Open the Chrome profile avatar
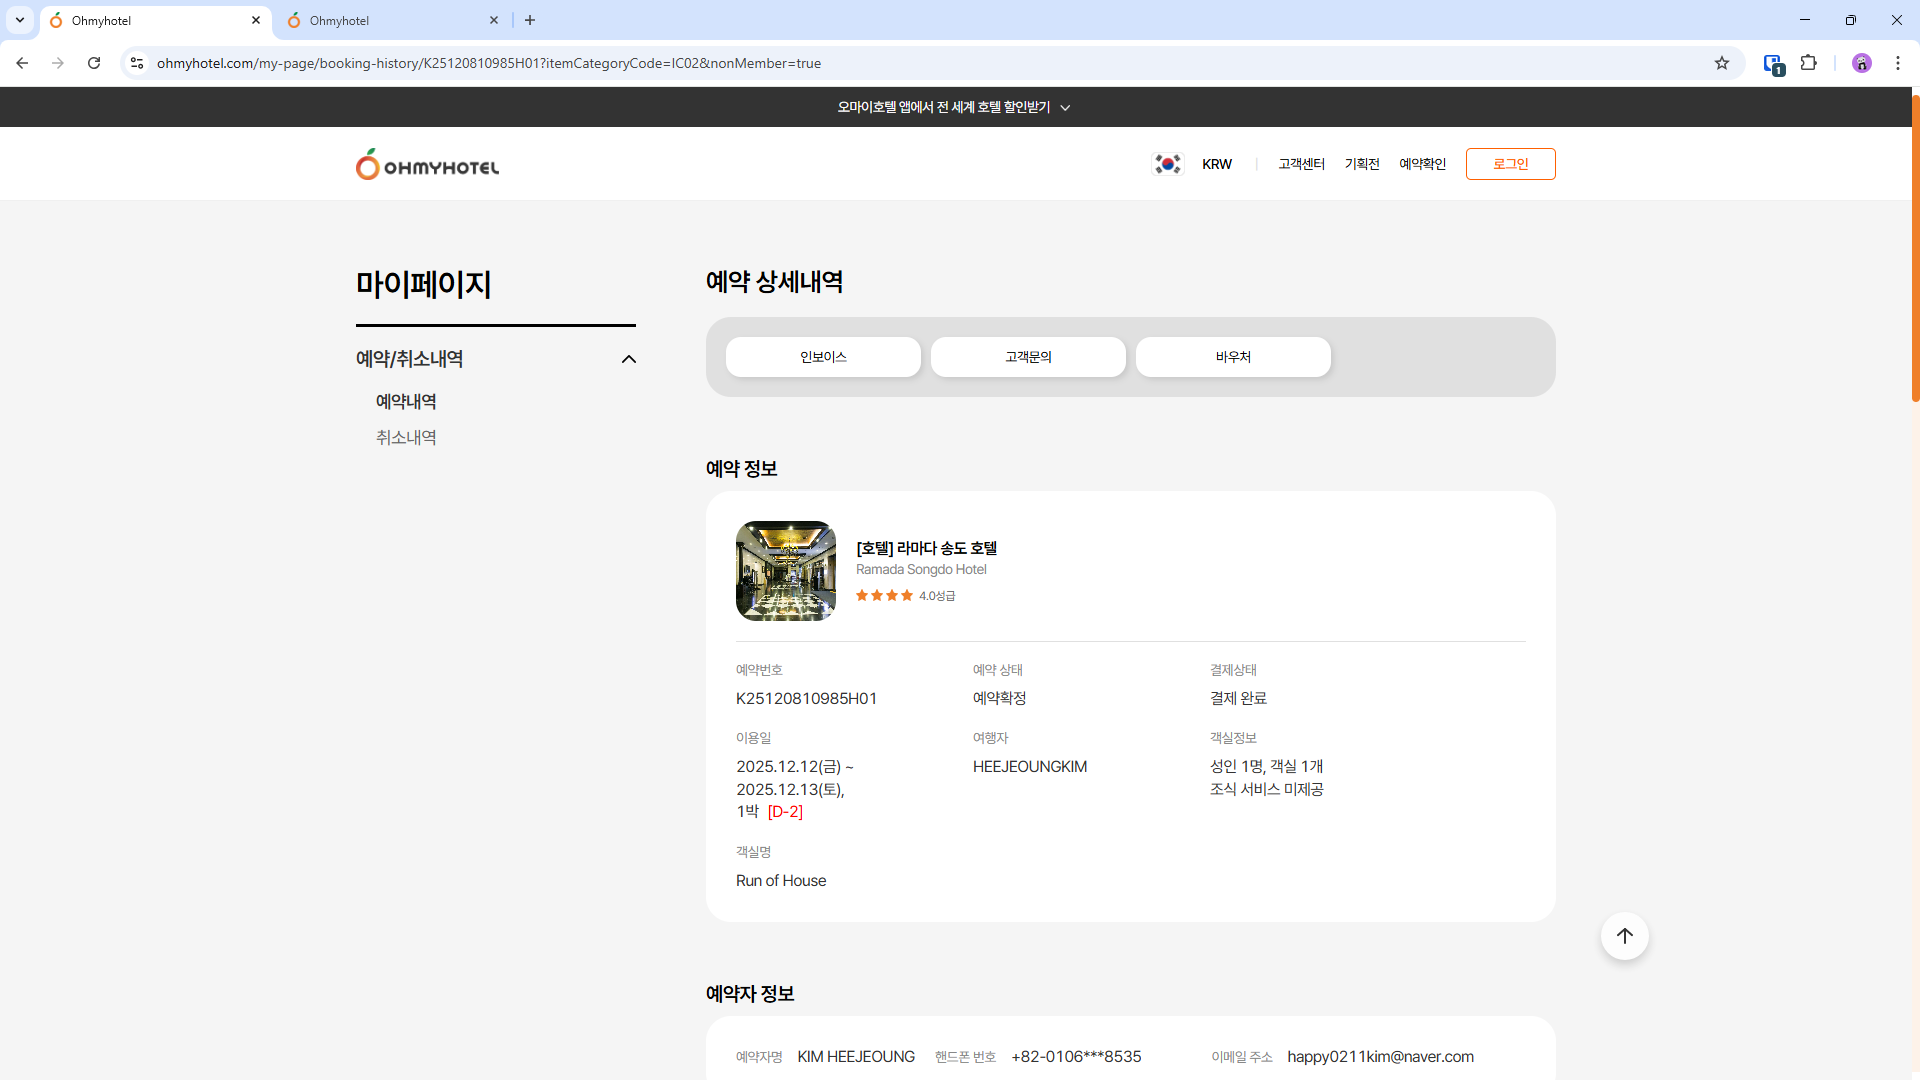This screenshot has width=1920, height=1080. [x=1861, y=63]
